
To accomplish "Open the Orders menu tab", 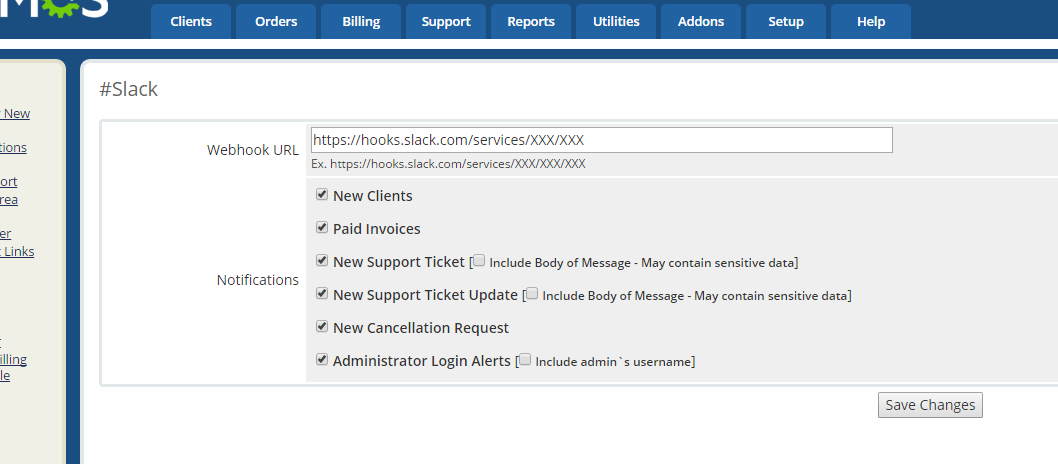I will tap(275, 21).
